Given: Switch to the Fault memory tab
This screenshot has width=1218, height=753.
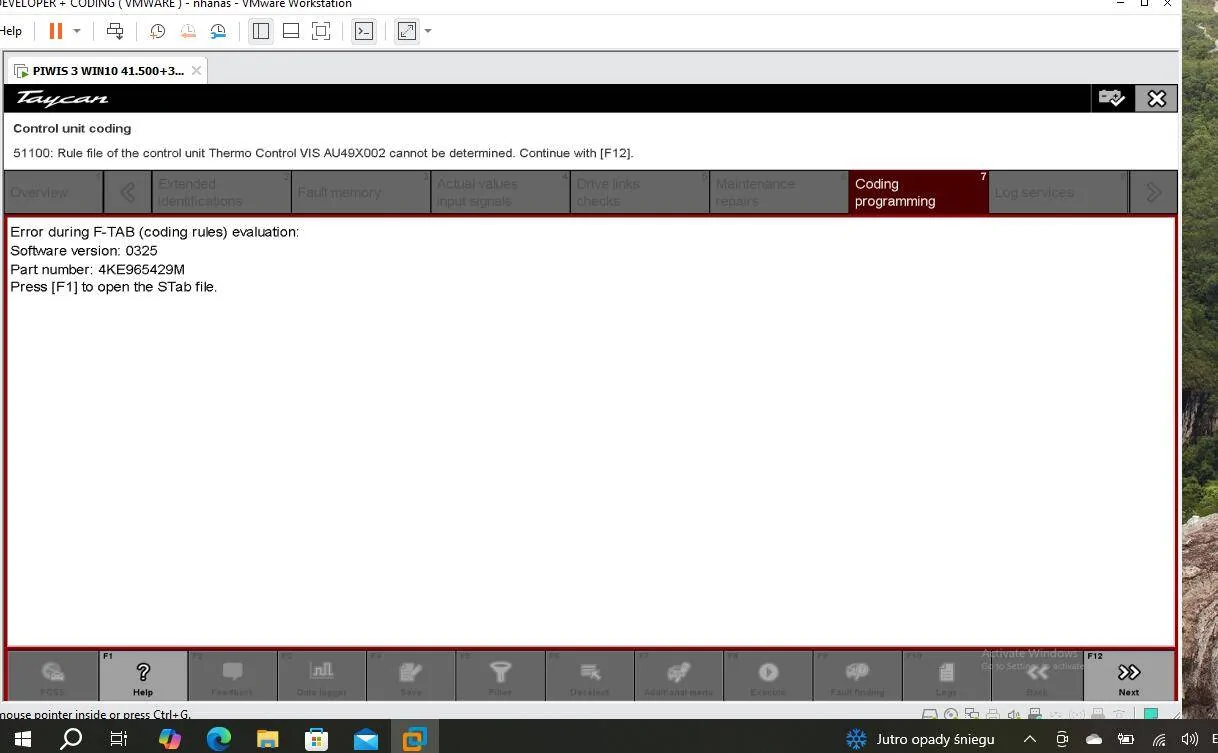Looking at the screenshot, I should (361, 192).
